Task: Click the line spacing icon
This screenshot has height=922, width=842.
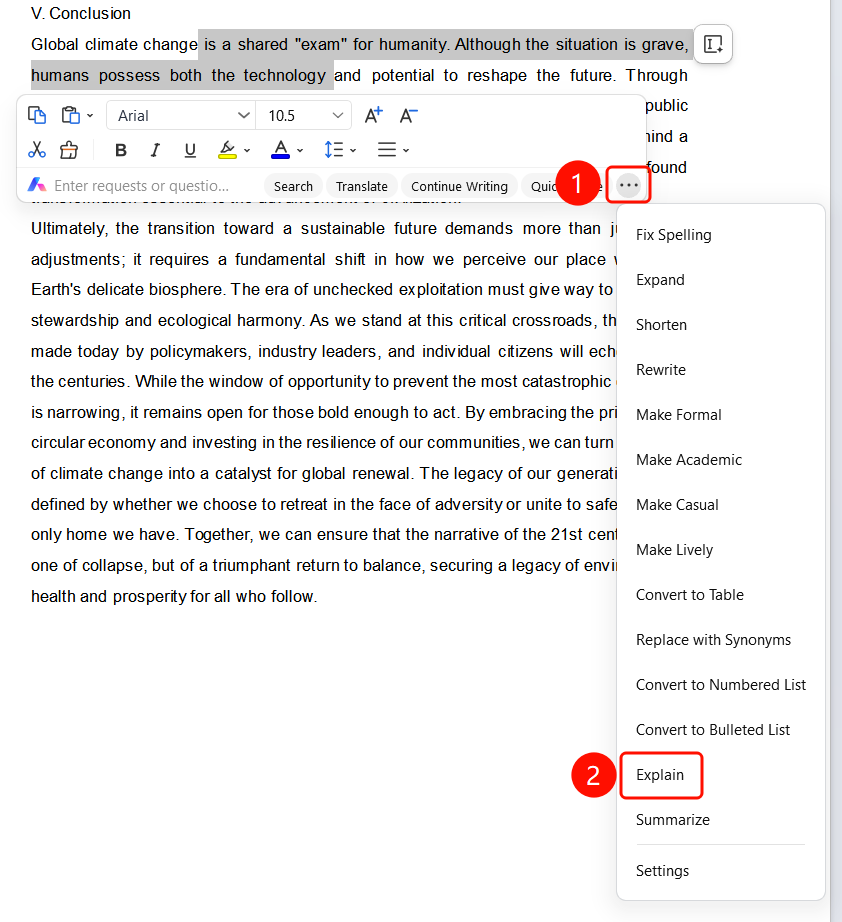Action: tap(333, 150)
